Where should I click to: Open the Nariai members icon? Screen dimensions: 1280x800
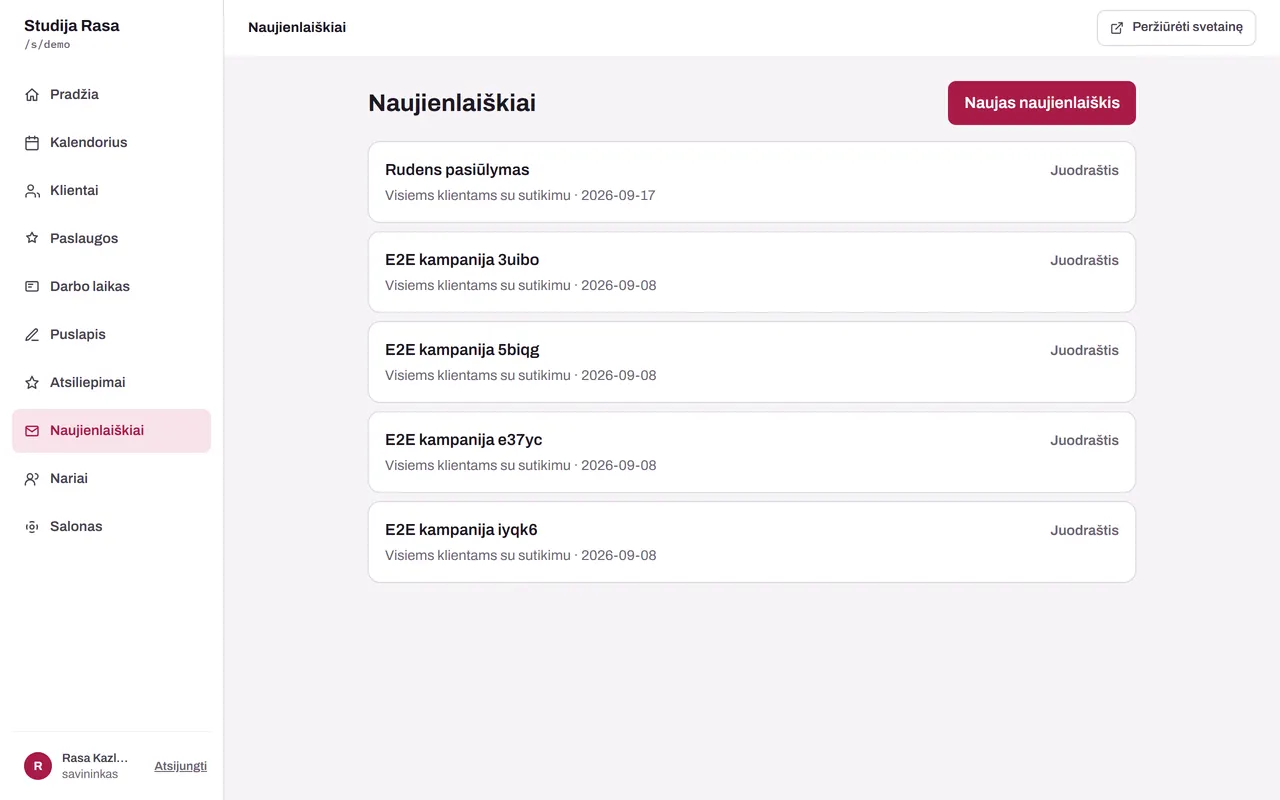pos(32,479)
